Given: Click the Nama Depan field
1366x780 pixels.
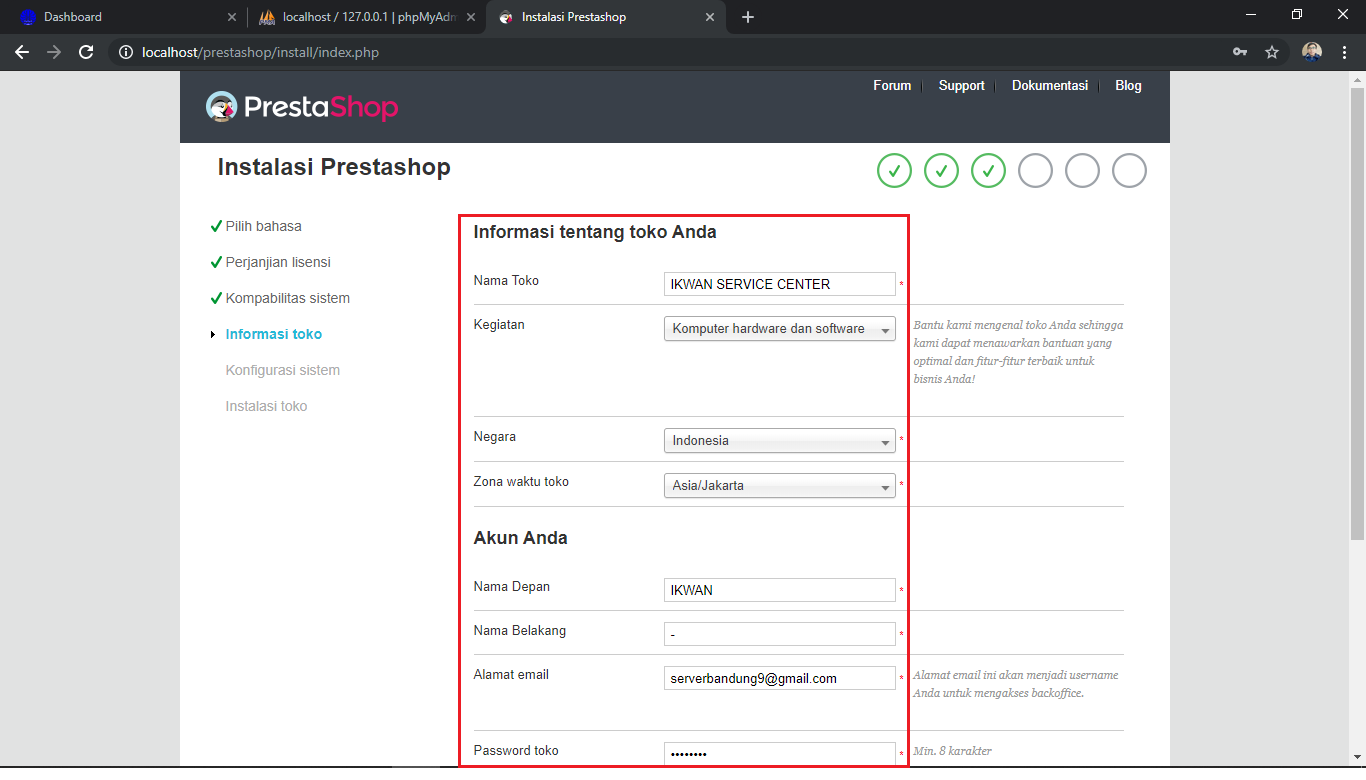Looking at the screenshot, I should click(x=780, y=590).
